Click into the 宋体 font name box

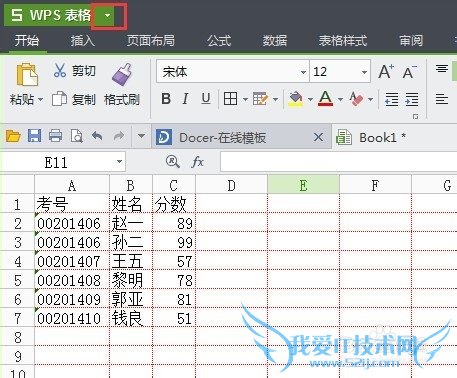(x=228, y=72)
